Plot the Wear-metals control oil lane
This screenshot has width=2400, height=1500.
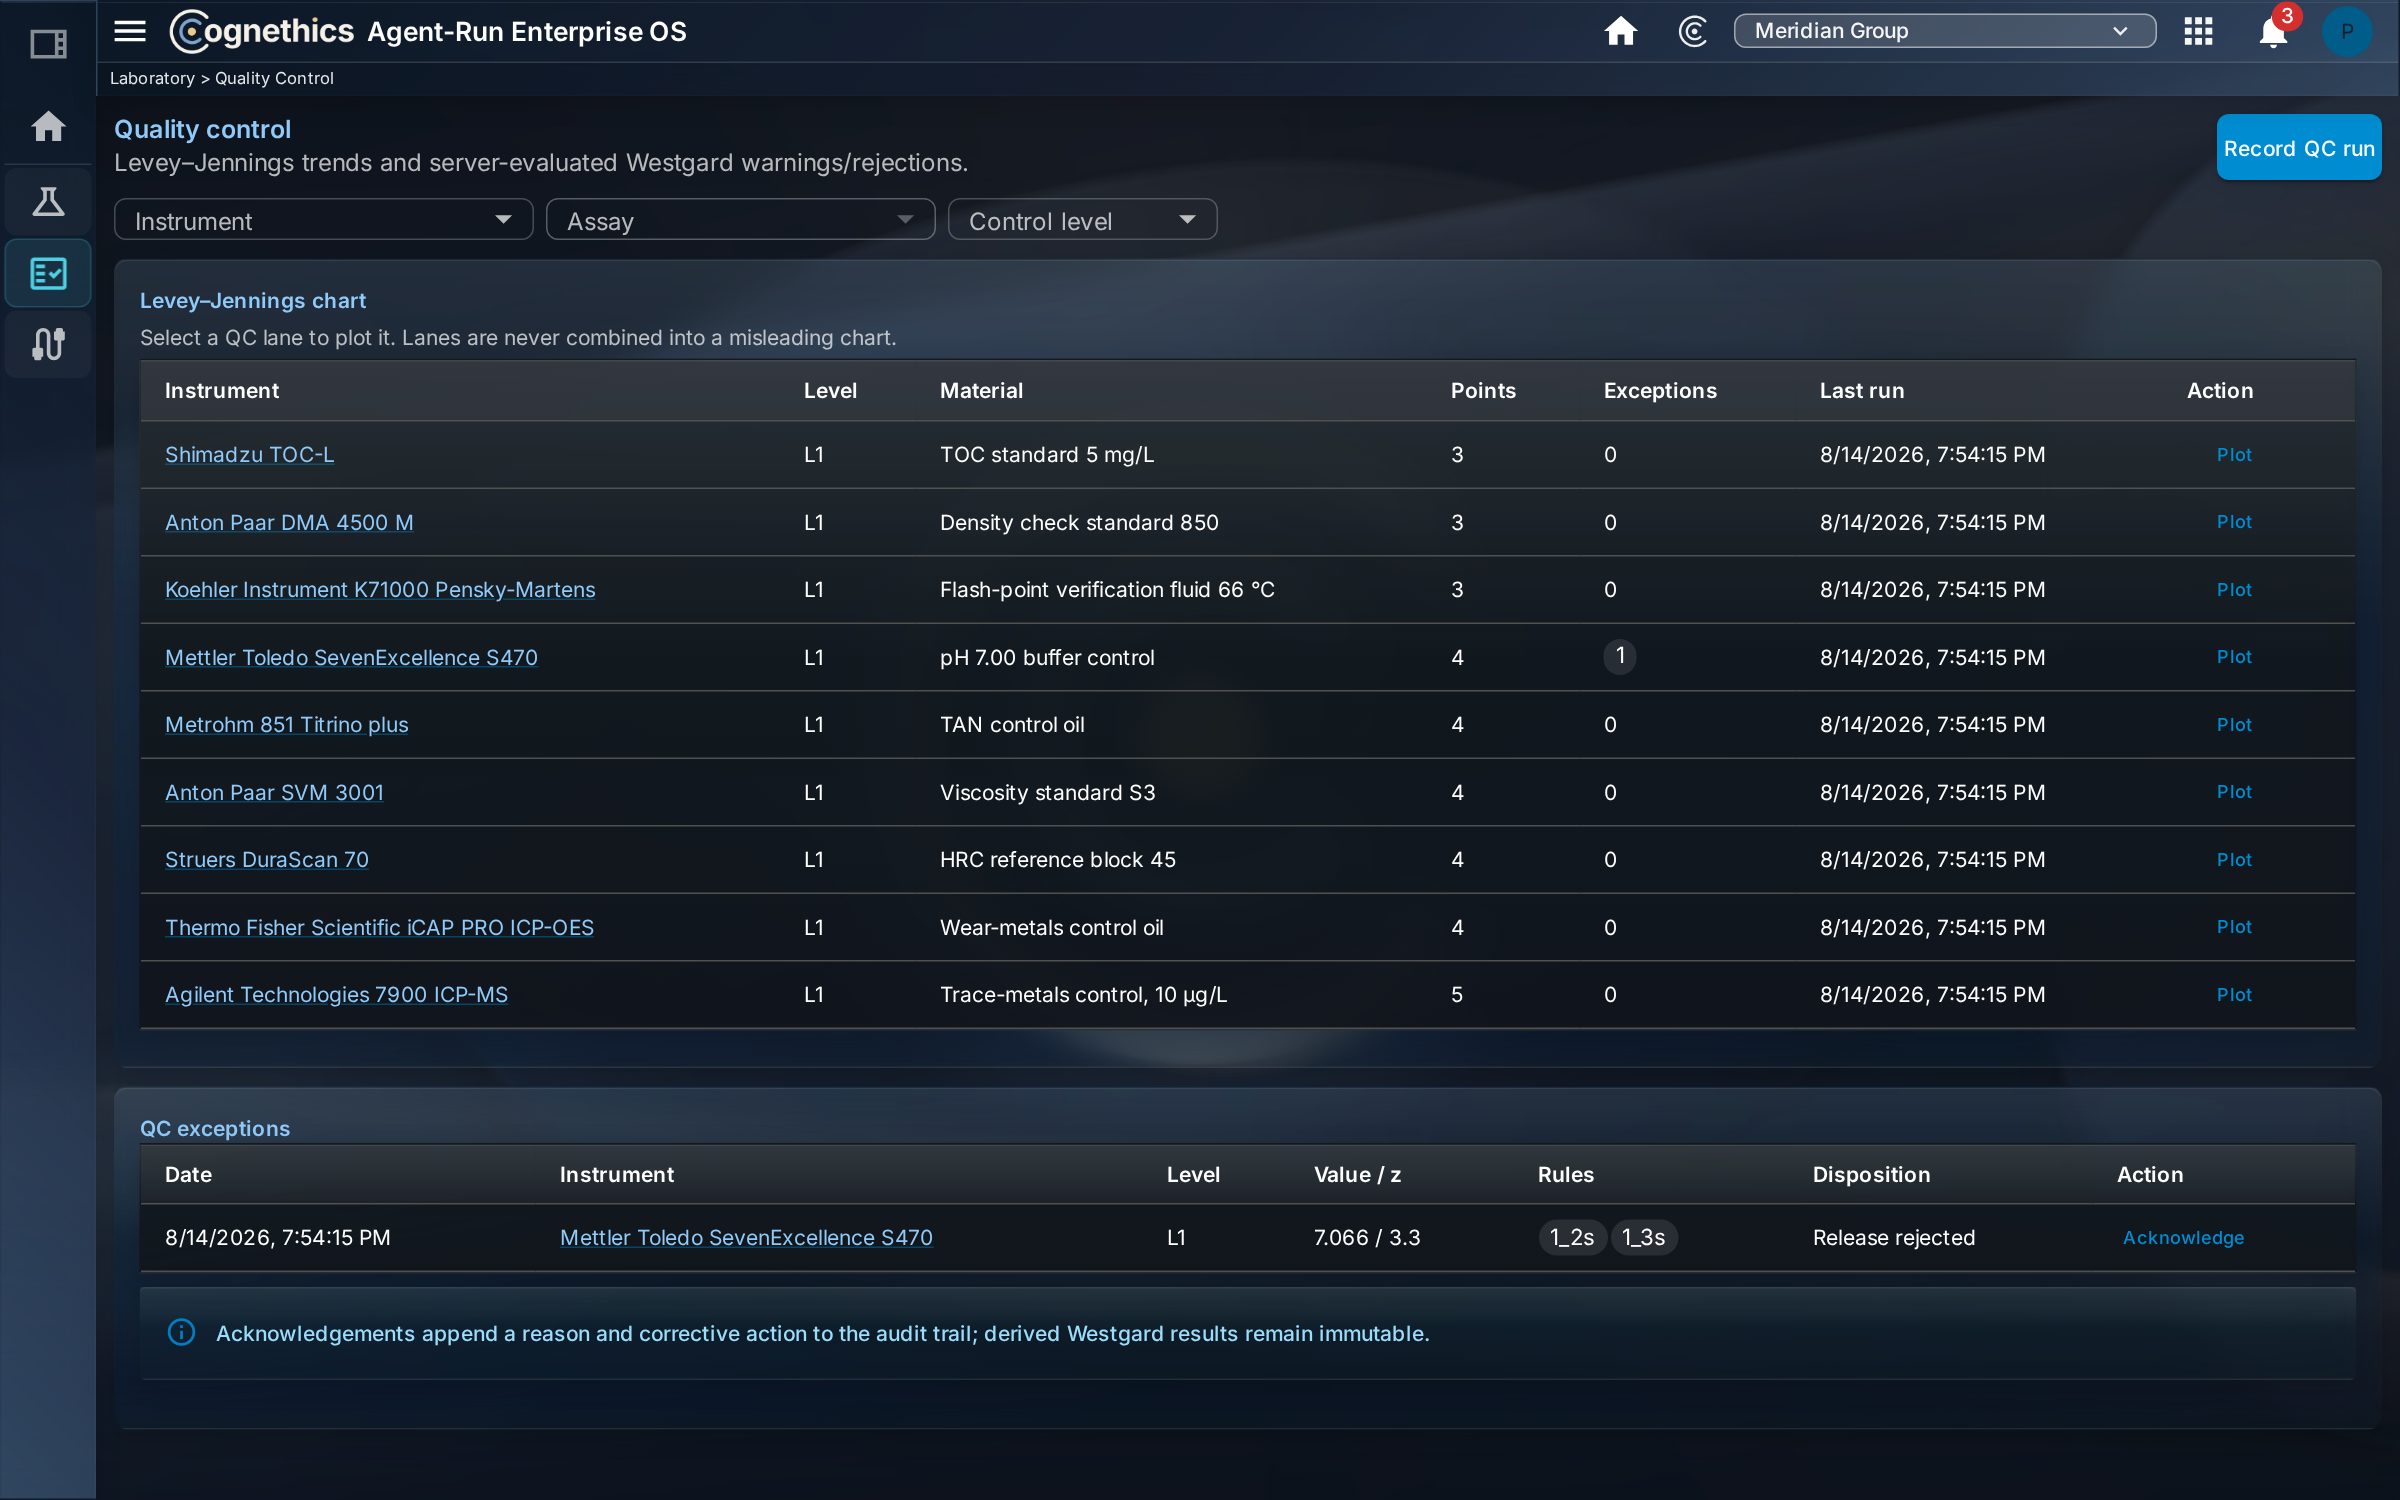point(2234,927)
